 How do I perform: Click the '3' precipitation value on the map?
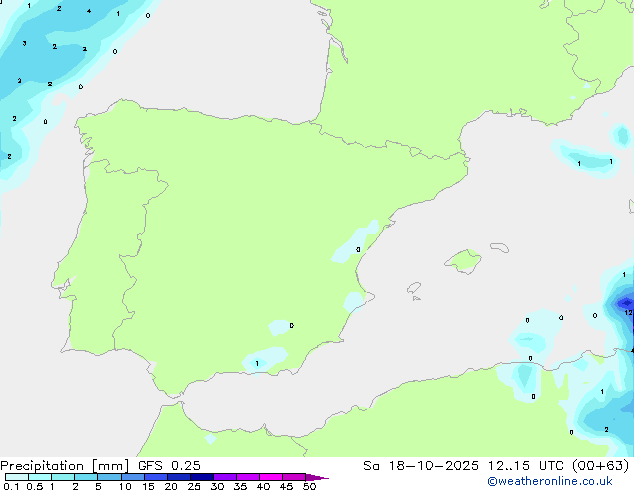coord(25,43)
